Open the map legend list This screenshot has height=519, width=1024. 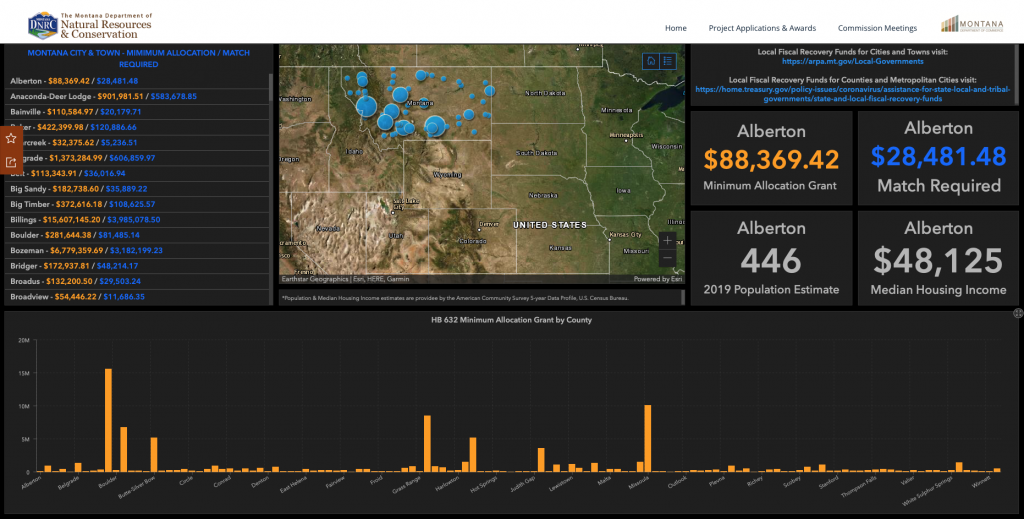(667, 61)
